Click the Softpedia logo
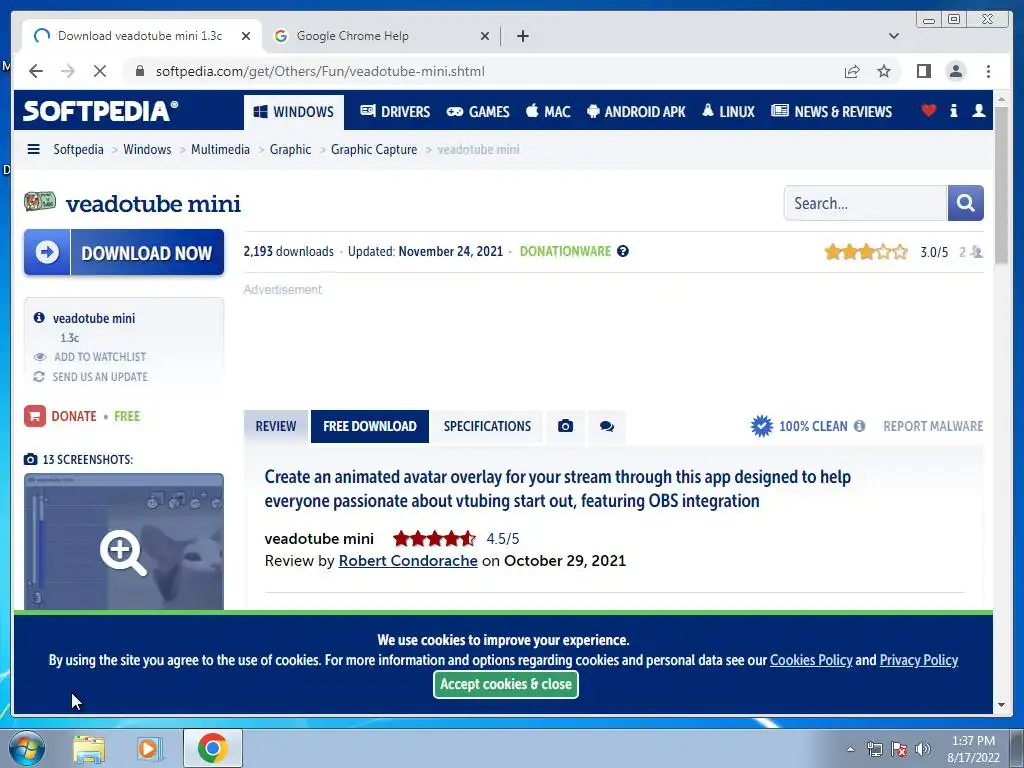The width and height of the screenshot is (1024, 768). click(100, 111)
